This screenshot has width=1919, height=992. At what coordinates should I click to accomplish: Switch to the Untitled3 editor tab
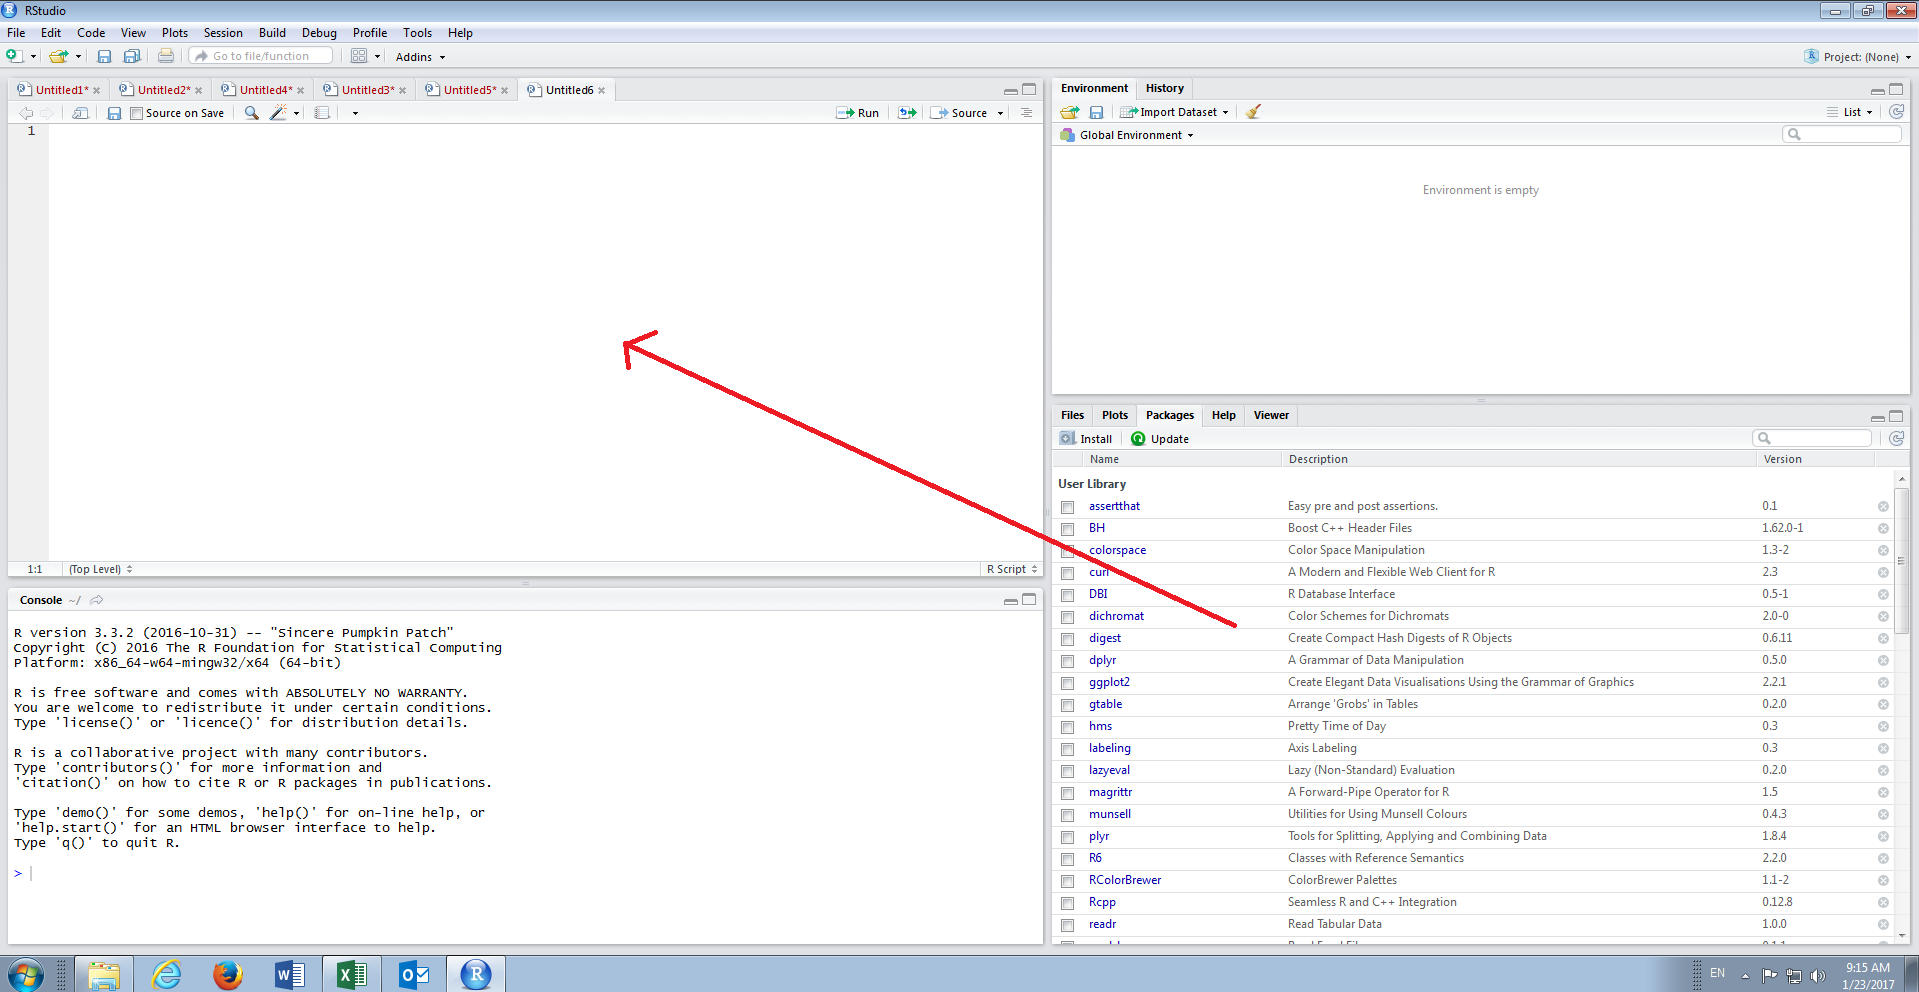(367, 90)
